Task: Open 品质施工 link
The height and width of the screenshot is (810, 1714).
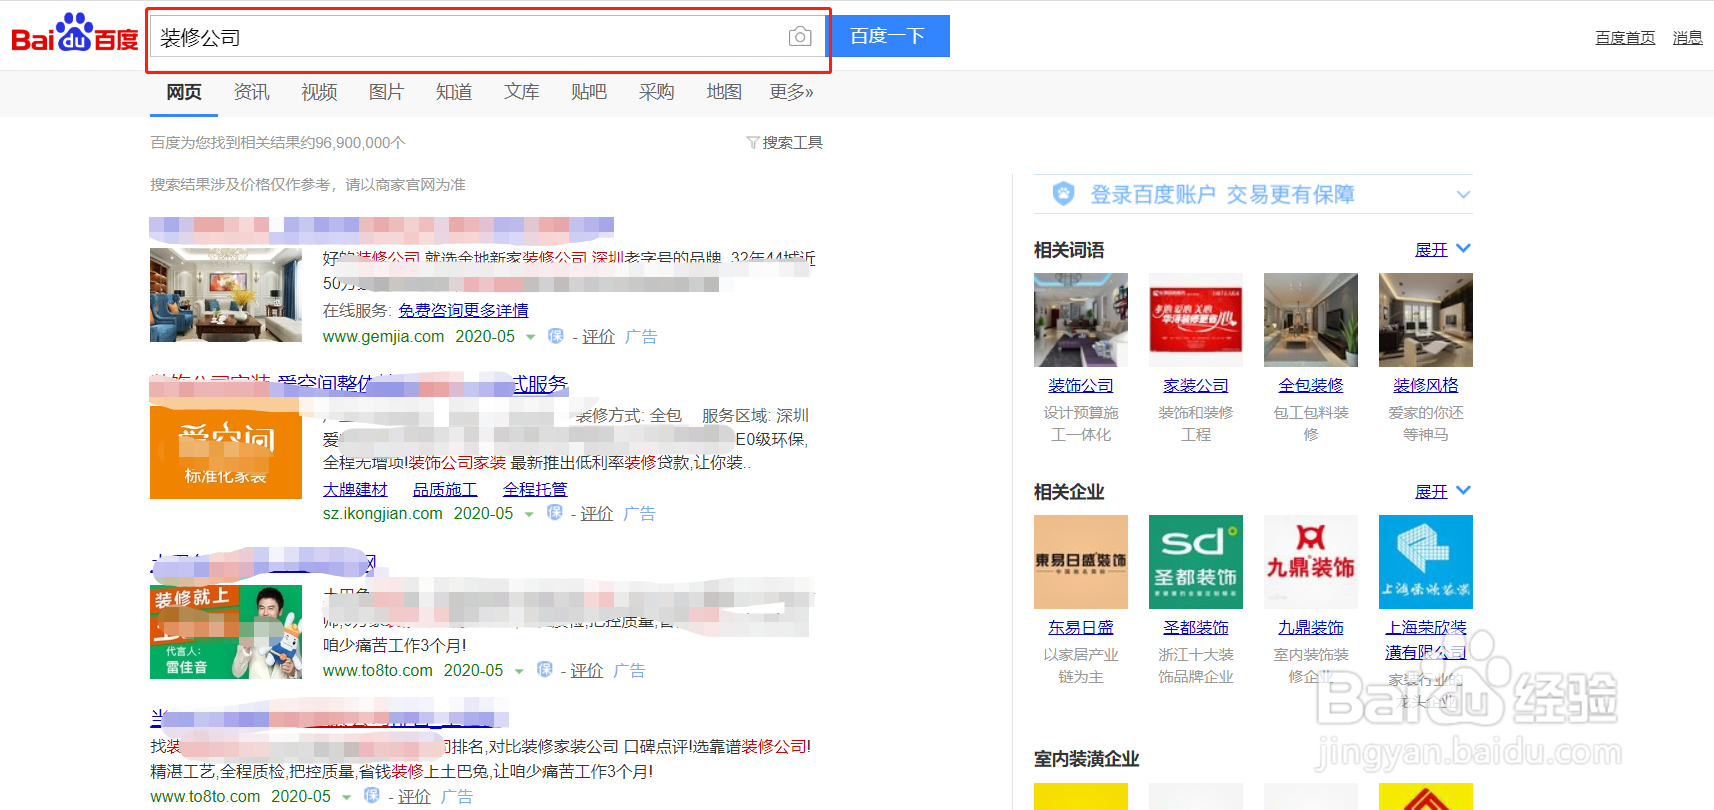Action: tap(445, 490)
